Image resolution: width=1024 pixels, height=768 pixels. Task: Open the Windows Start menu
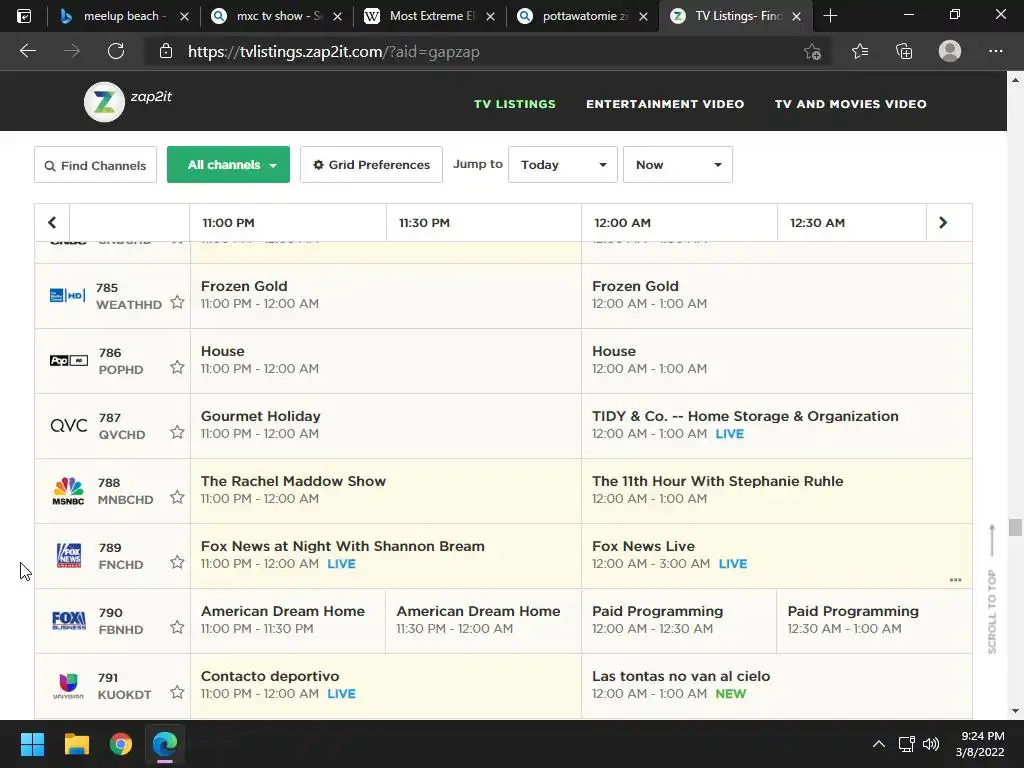32,744
